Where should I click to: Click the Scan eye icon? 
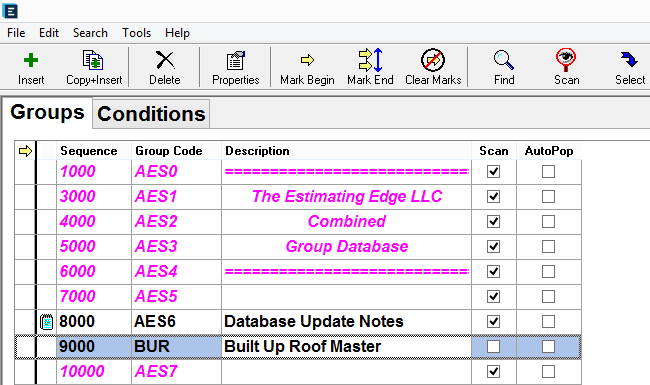coord(566,60)
